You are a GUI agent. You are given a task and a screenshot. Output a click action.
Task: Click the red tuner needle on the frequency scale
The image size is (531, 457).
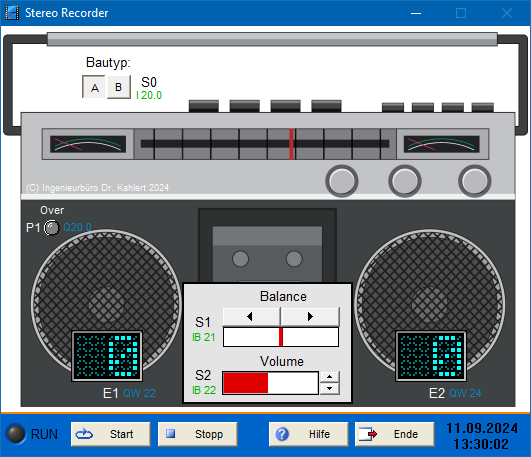[291, 144]
